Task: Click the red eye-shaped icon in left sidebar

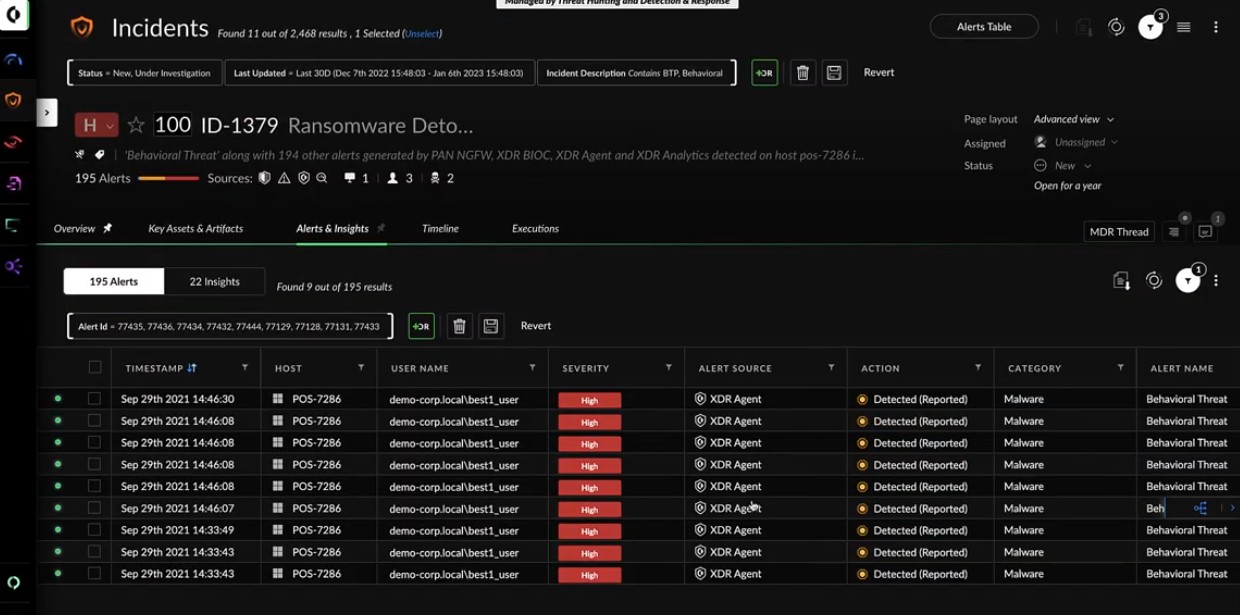Action: pos(13,142)
